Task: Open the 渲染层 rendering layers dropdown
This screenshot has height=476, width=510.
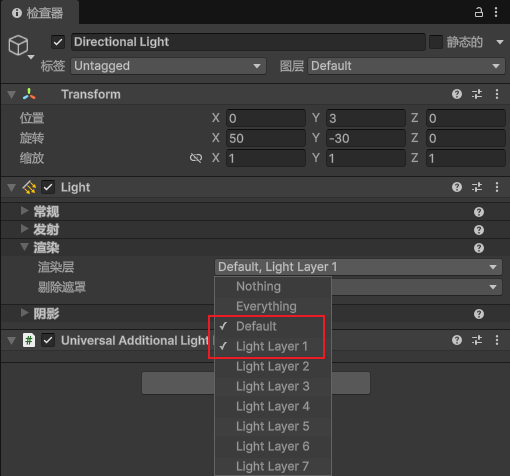Action: (x=358, y=267)
